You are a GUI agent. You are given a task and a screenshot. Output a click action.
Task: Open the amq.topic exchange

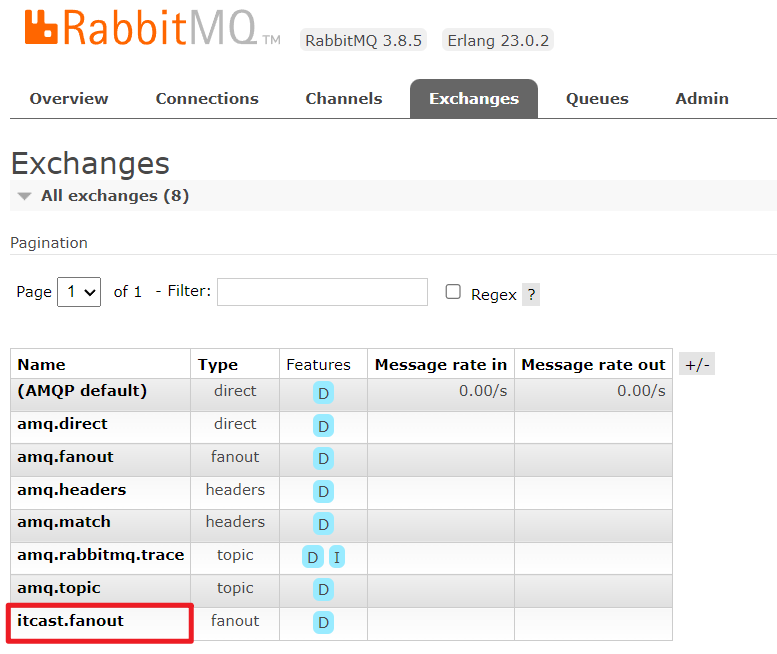pyautogui.click(x=59, y=588)
